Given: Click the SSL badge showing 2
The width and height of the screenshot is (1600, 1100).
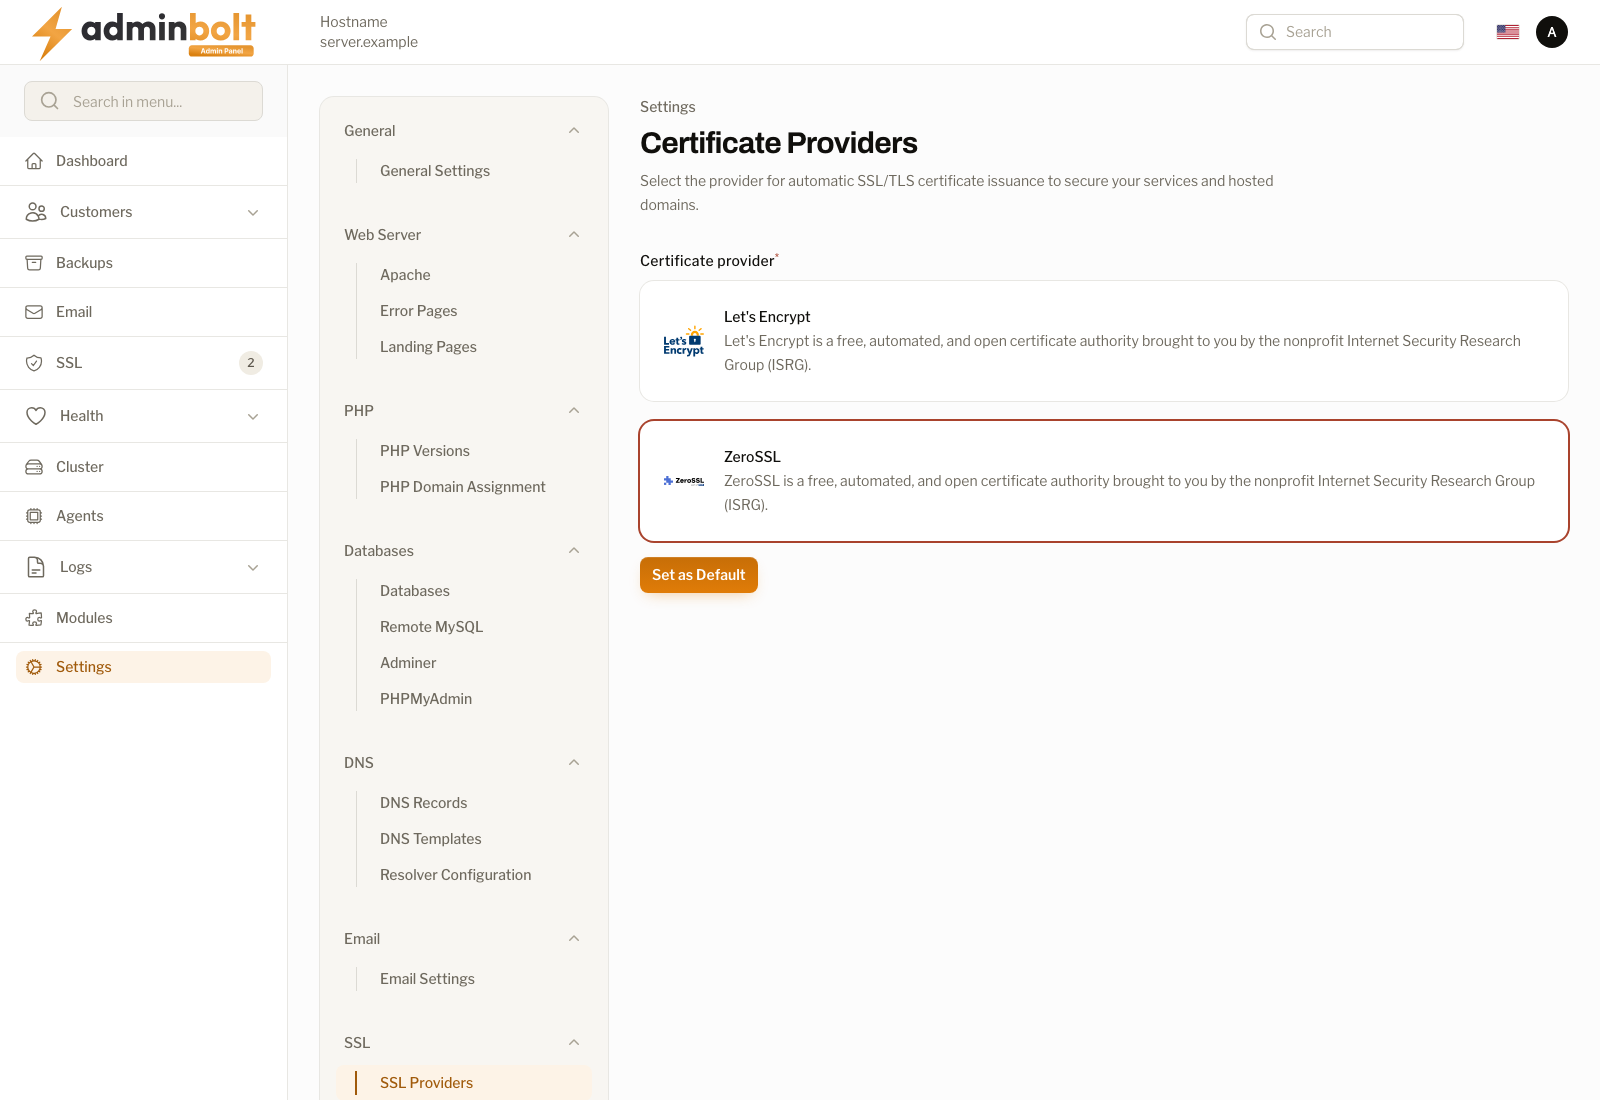Looking at the screenshot, I should pos(251,363).
